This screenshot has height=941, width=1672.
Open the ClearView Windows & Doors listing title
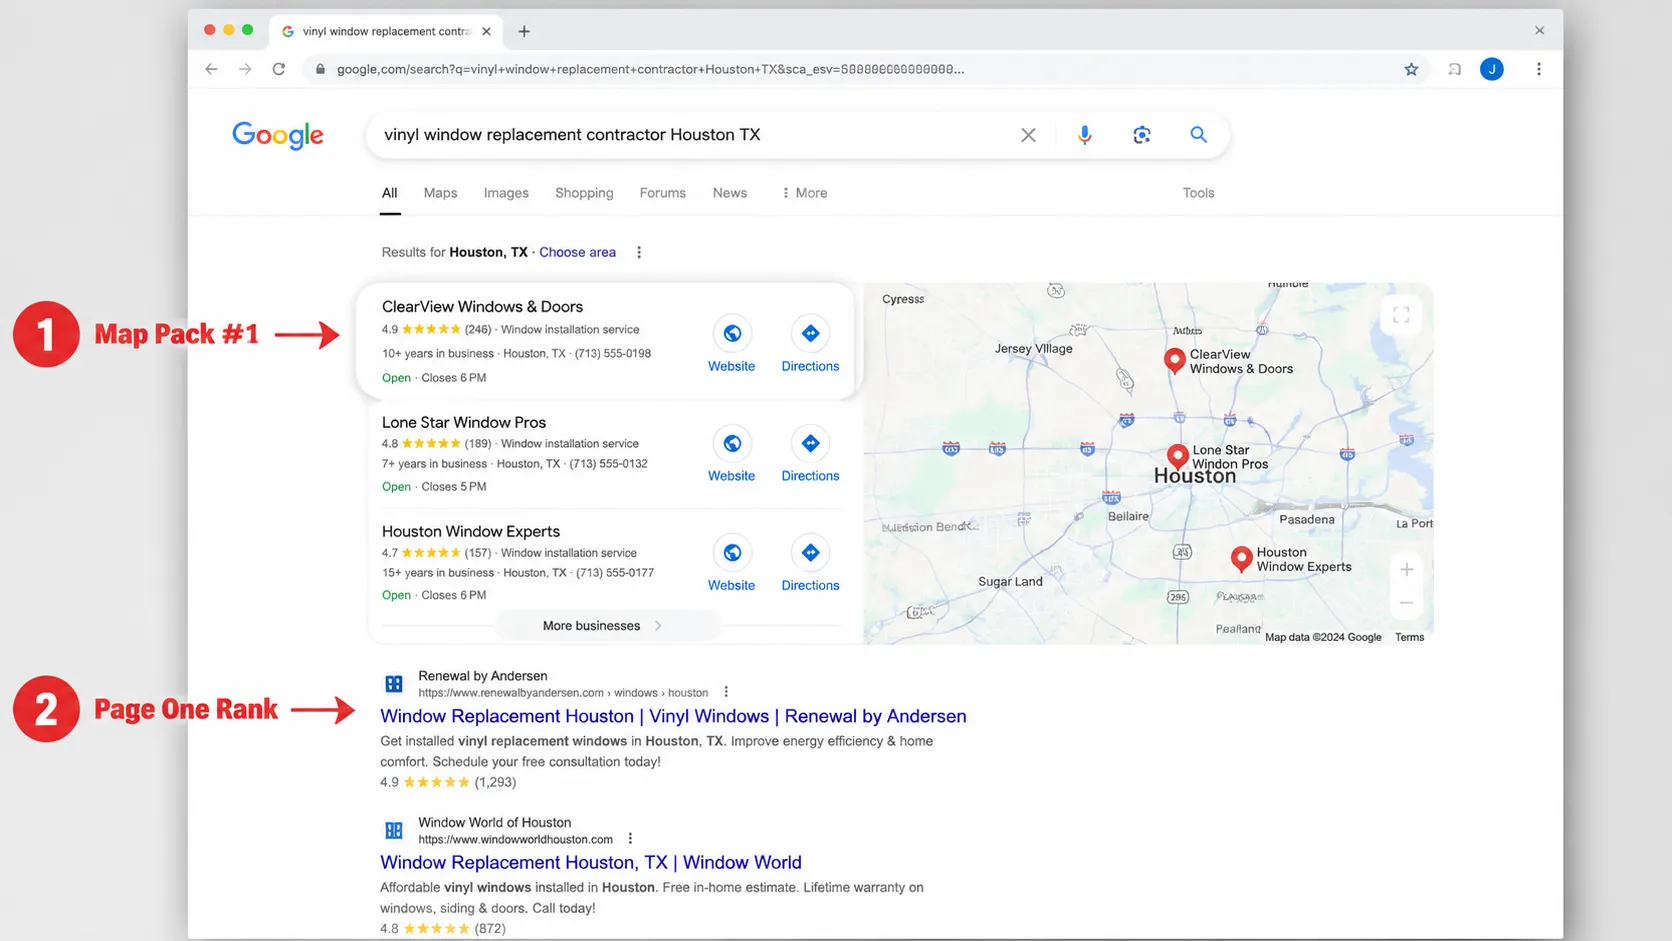[x=482, y=307]
